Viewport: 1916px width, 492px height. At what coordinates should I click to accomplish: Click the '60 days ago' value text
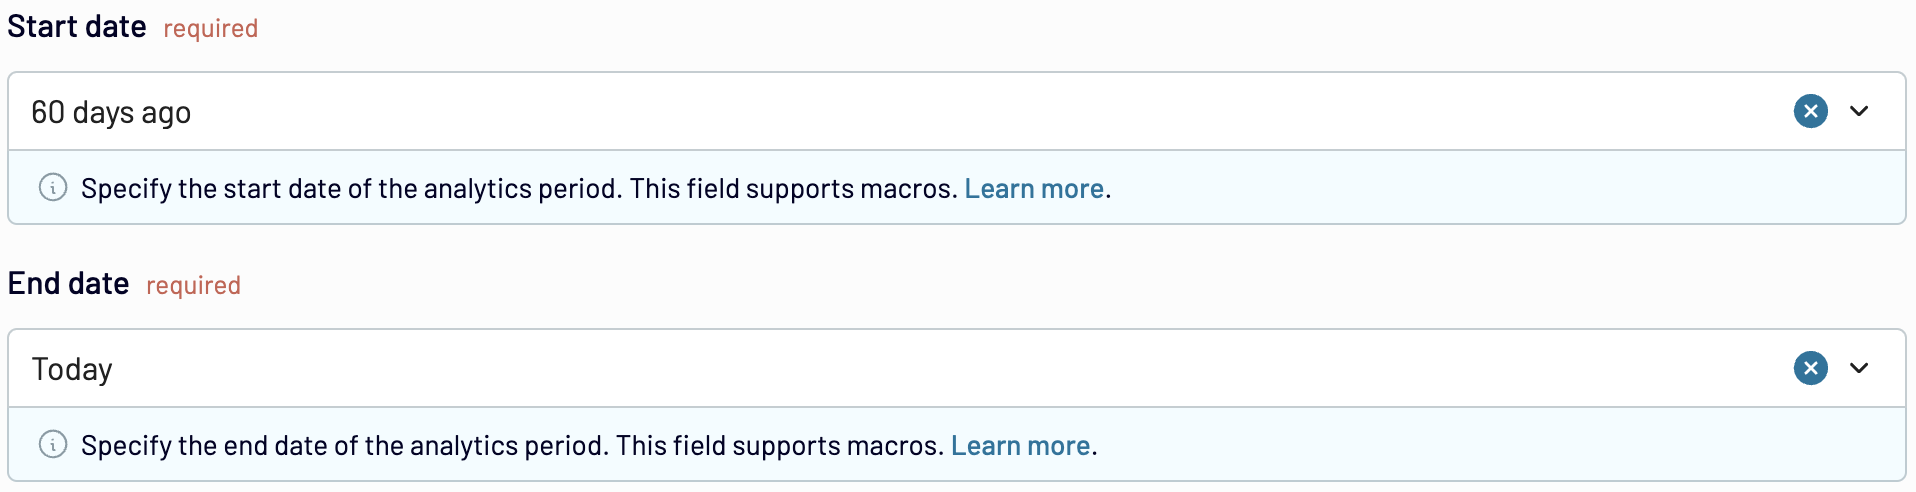(x=111, y=112)
